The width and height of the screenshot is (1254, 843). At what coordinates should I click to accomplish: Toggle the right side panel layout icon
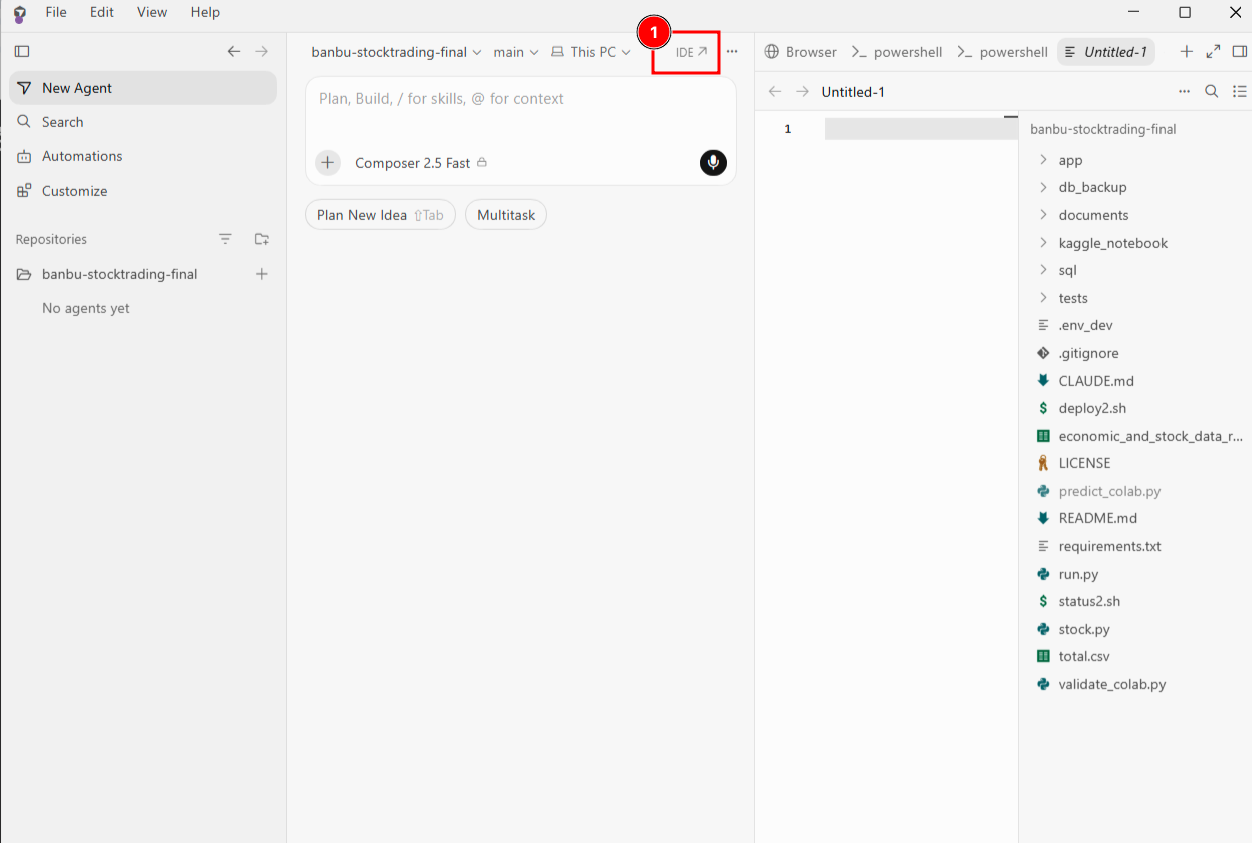pos(1240,52)
